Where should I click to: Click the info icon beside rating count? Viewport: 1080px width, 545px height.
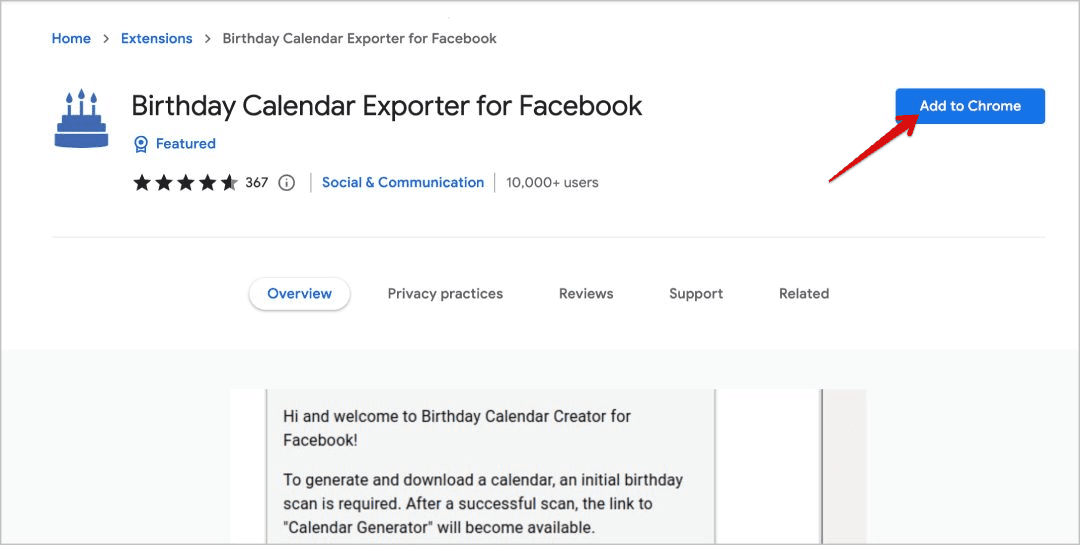tap(287, 183)
